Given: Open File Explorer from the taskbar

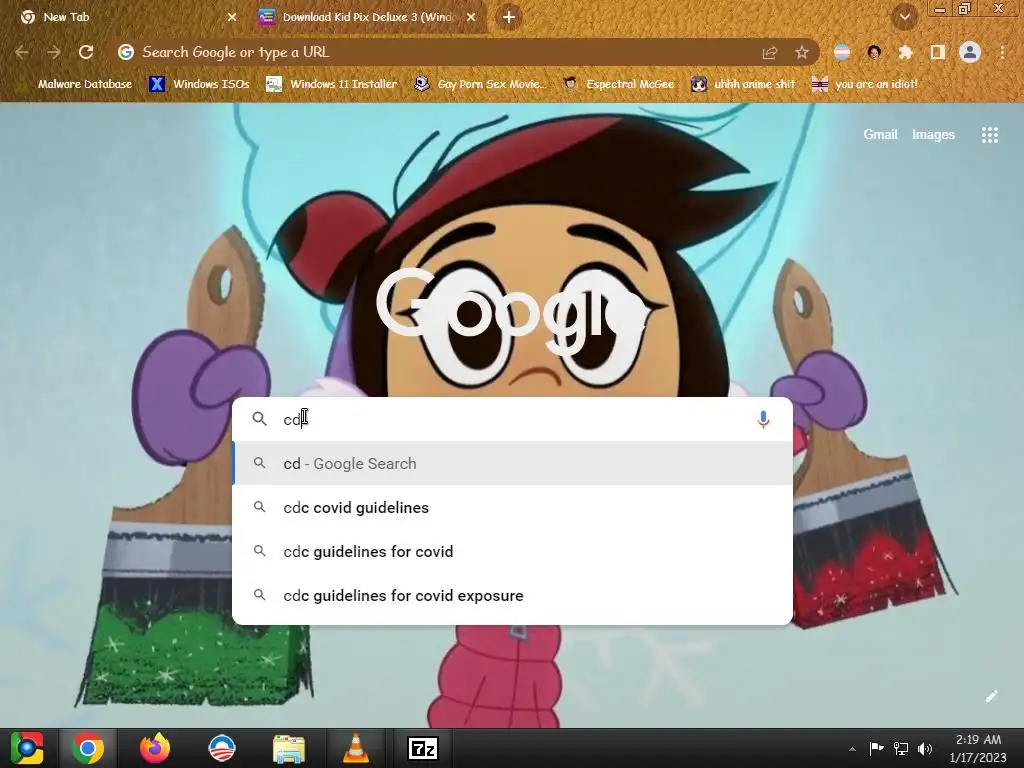Looking at the screenshot, I should click(x=289, y=748).
